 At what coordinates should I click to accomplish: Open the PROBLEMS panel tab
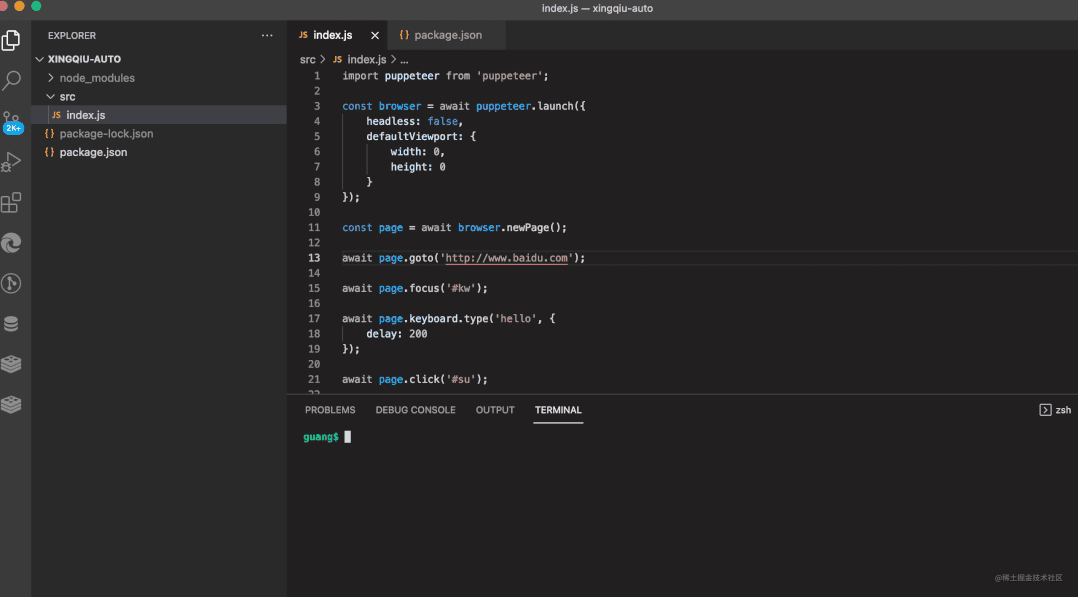click(330, 410)
